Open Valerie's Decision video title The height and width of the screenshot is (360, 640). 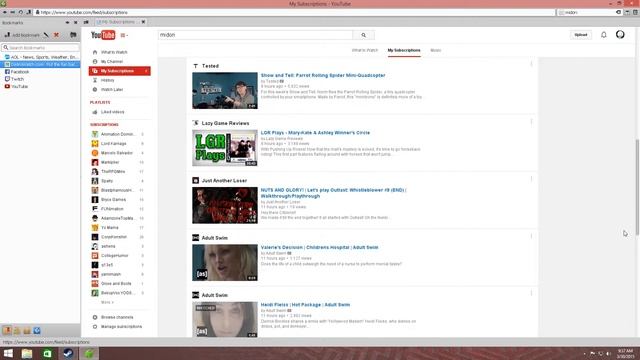(319, 247)
